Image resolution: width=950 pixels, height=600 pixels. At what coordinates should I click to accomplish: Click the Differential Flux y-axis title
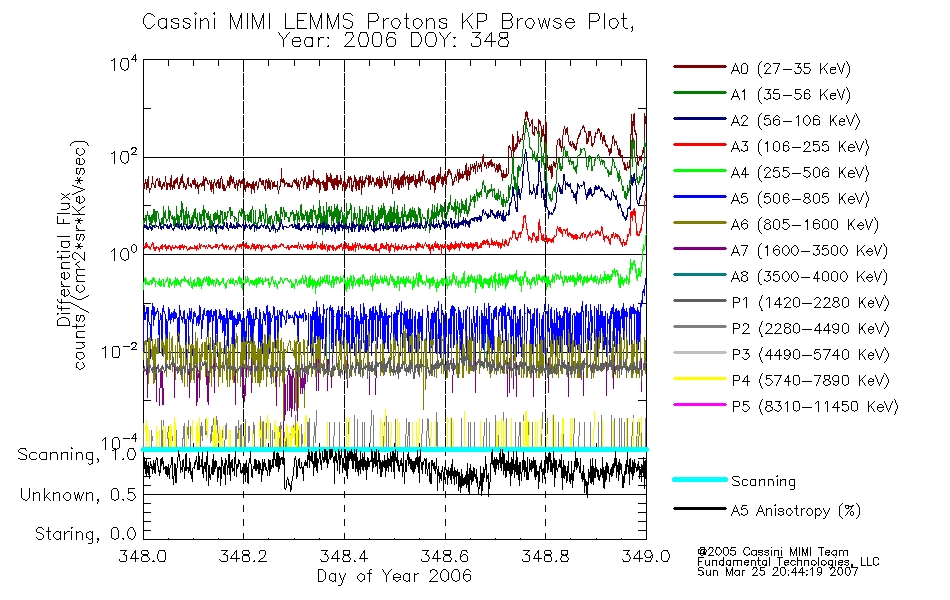coord(64,259)
